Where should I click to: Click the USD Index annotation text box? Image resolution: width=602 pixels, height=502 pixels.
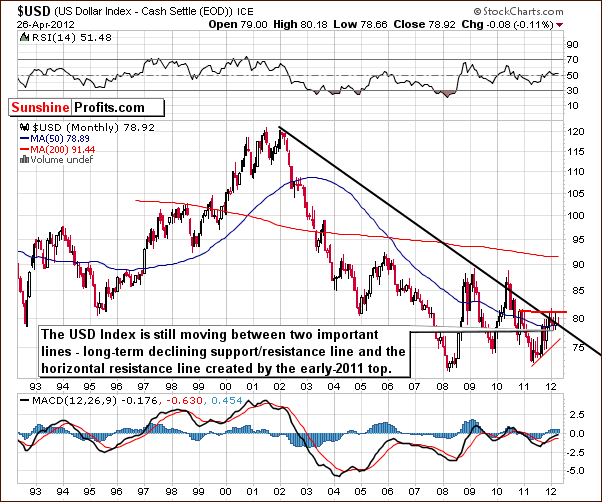pos(224,352)
